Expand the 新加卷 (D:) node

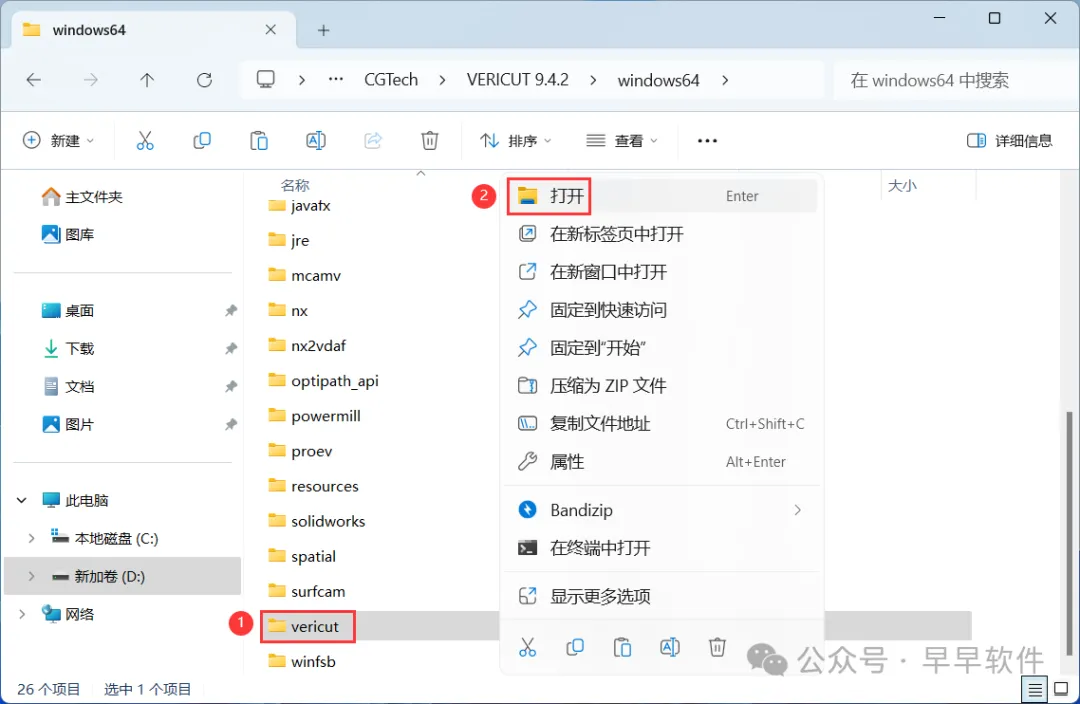tap(31, 576)
